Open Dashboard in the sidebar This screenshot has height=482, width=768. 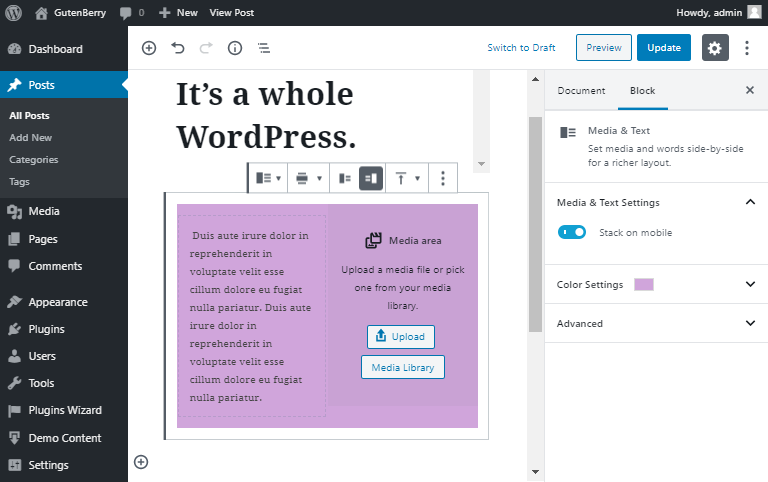(64, 49)
